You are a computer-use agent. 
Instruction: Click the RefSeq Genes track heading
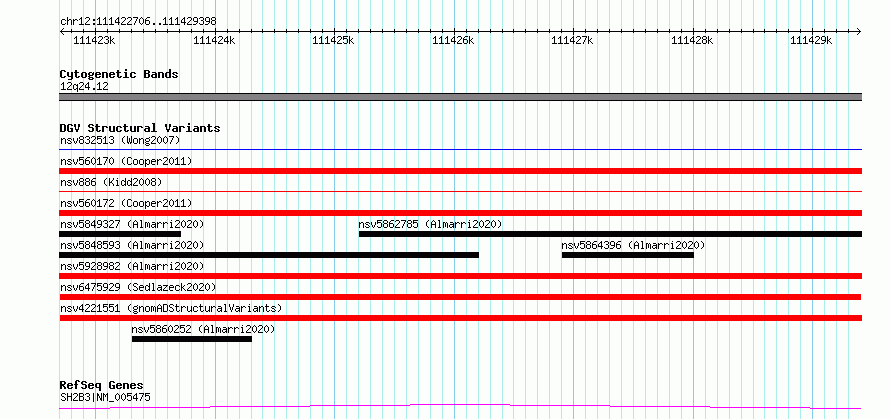(x=102, y=386)
